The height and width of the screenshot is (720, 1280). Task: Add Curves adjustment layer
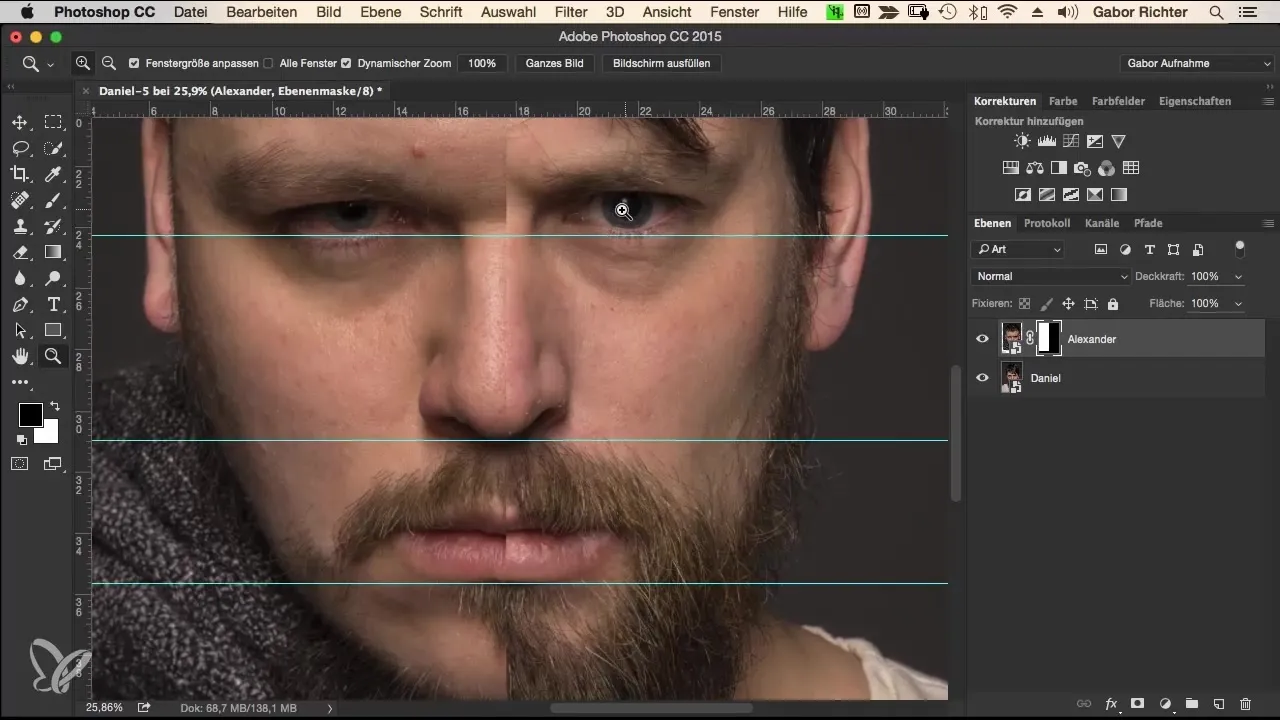click(1070, 141)
